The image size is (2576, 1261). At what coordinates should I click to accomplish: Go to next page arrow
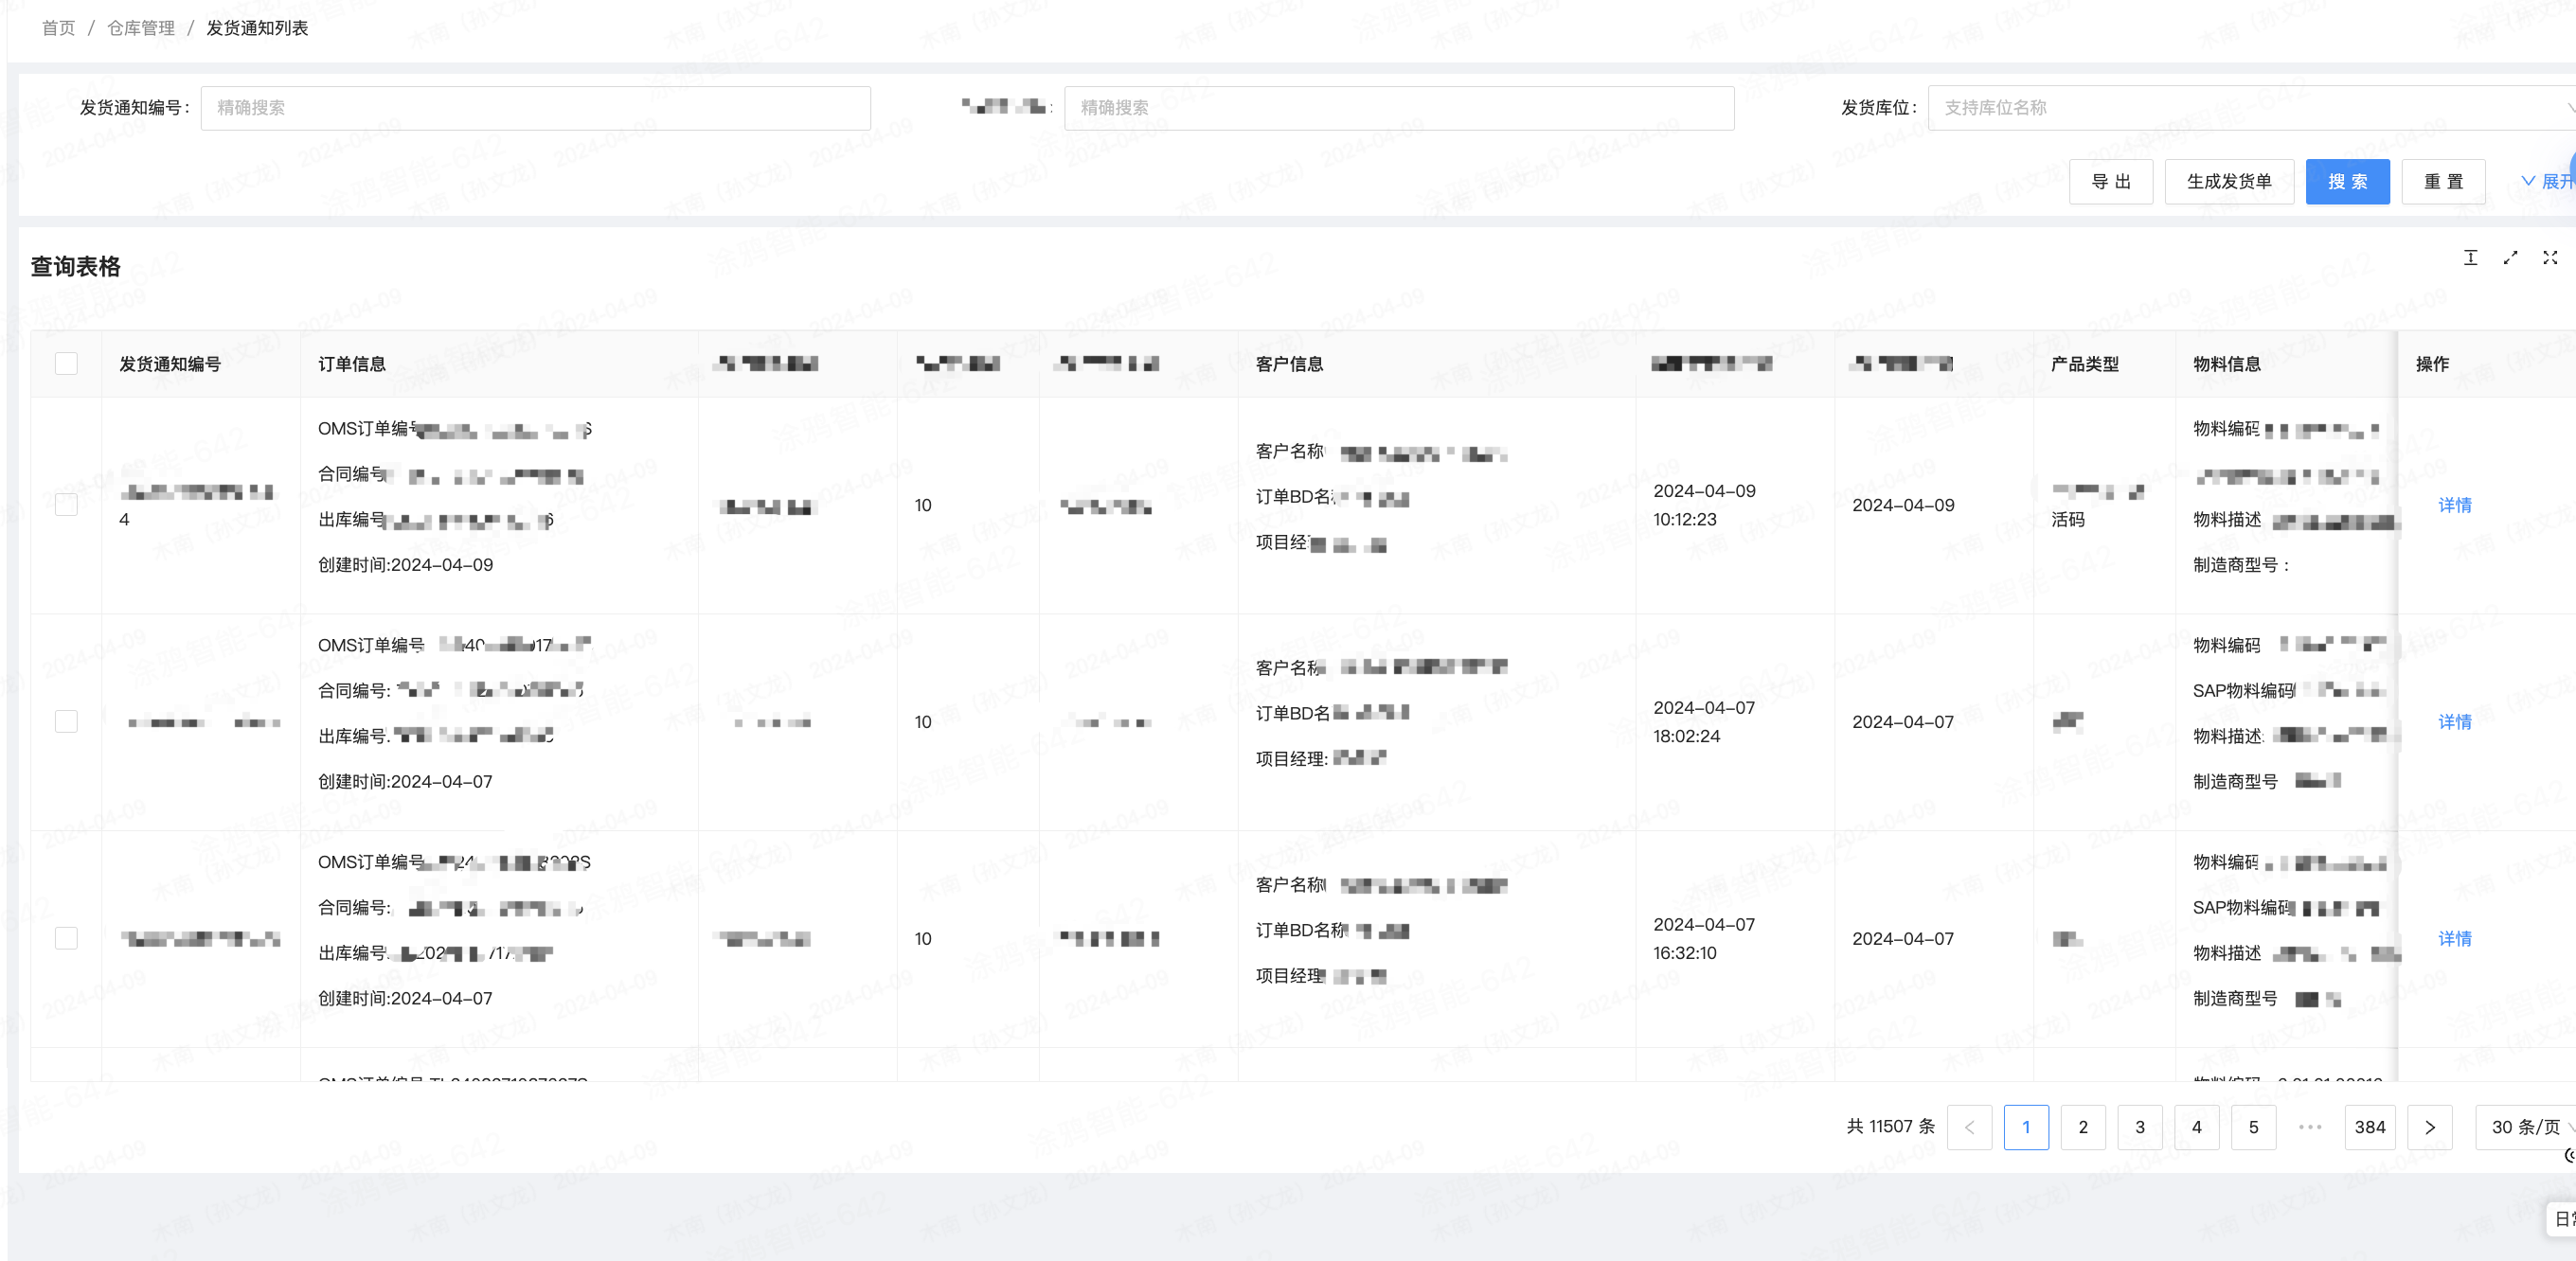(2430, 1127)
